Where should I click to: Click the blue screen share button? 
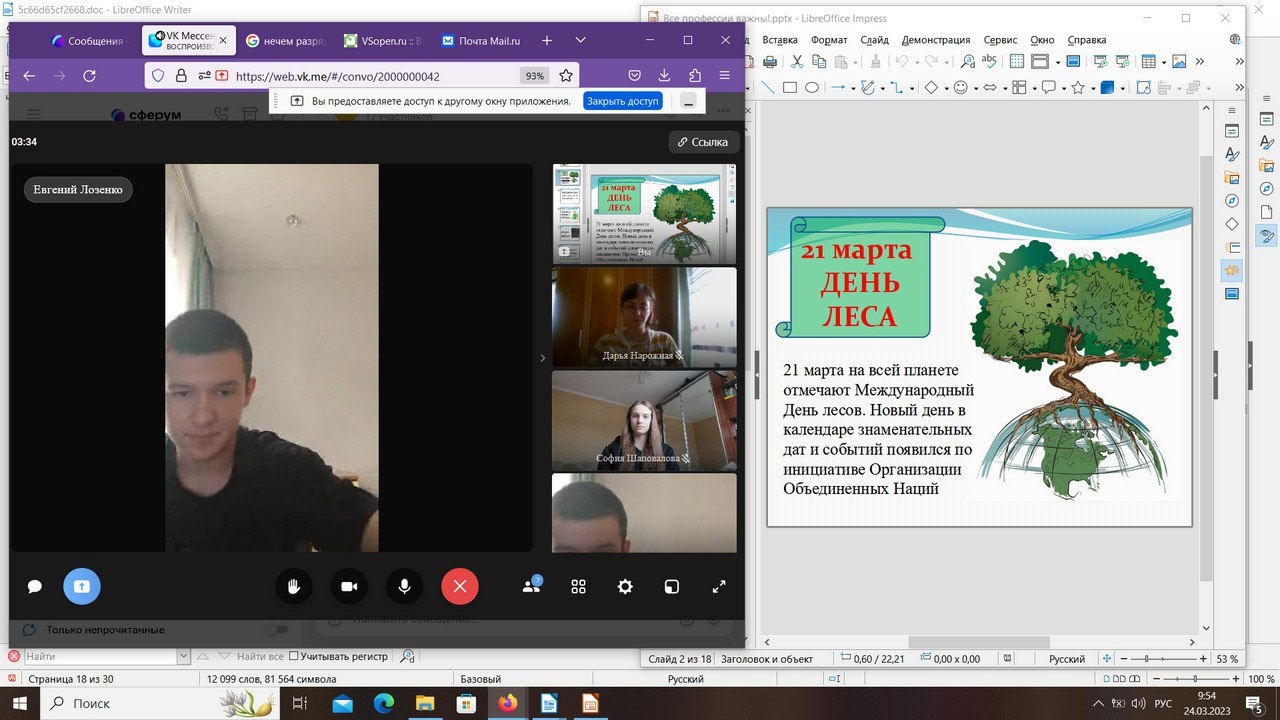tap(82, 587)
